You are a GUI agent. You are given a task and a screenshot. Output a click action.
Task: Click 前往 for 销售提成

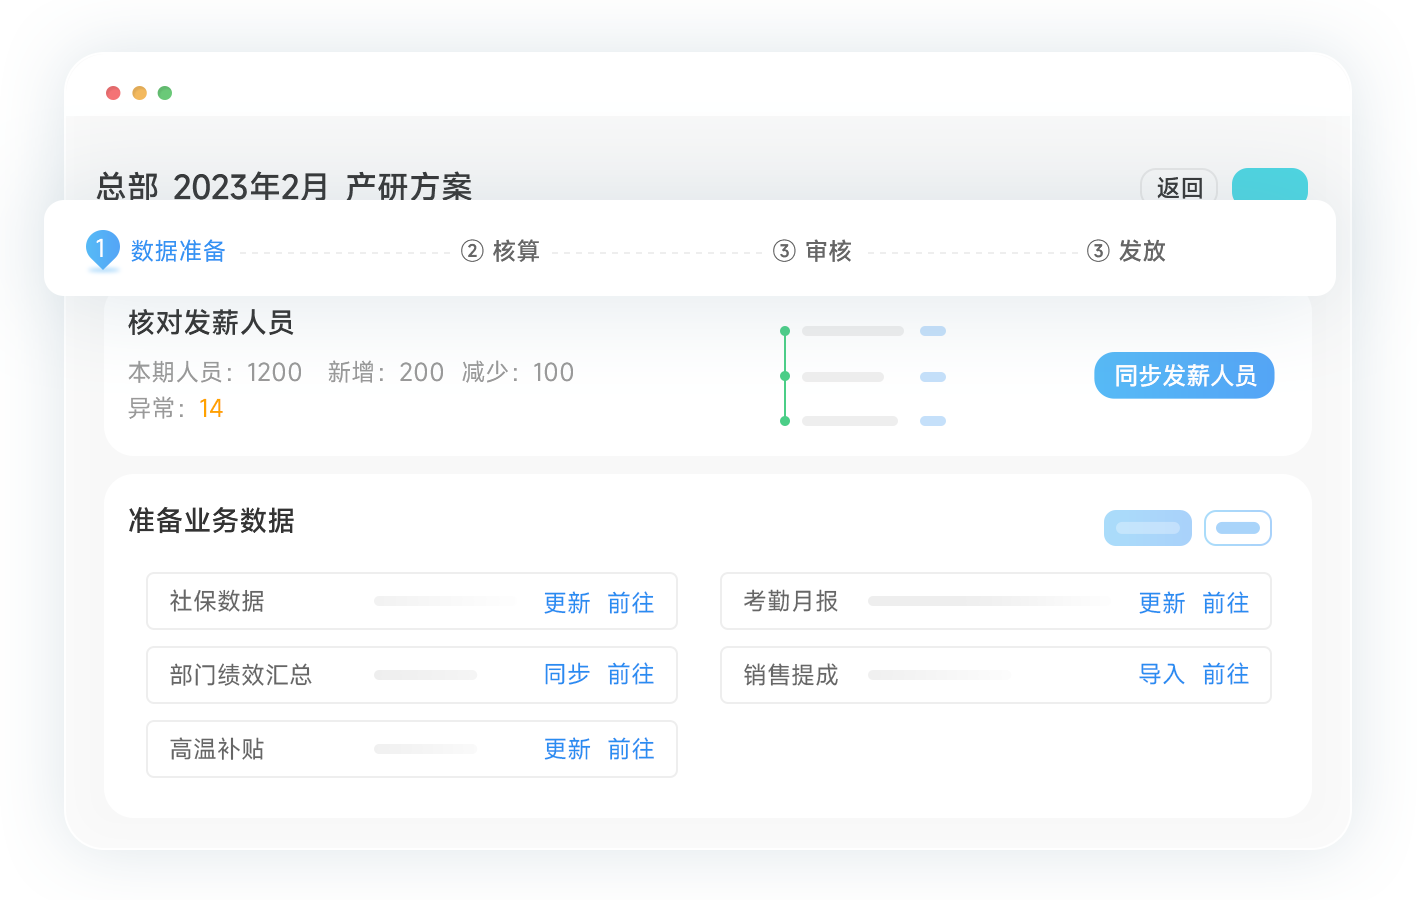point(1226,675)
